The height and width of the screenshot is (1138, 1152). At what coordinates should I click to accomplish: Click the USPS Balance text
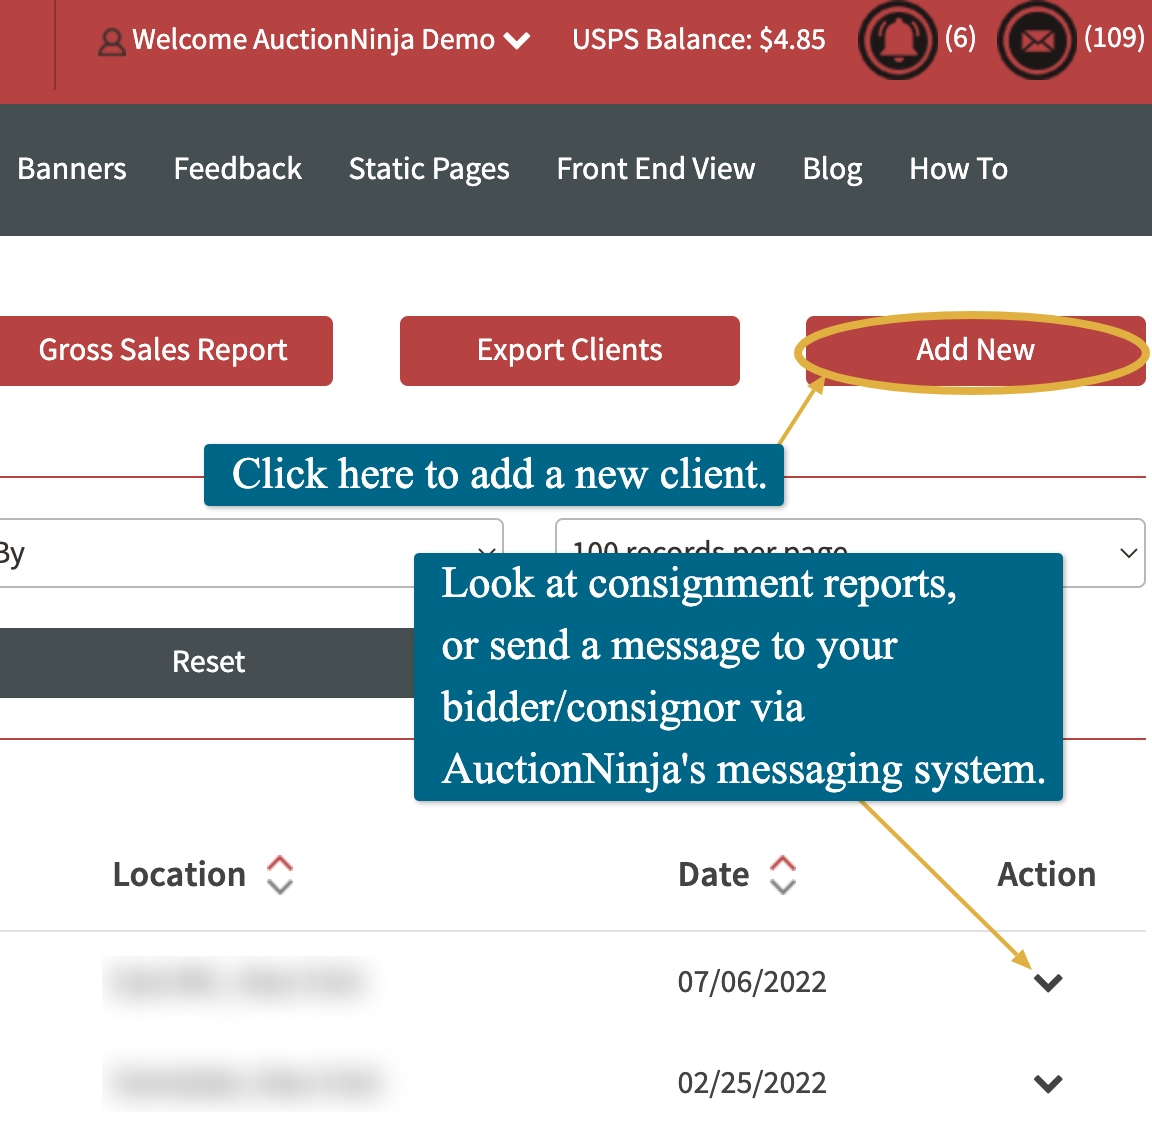pyautogui.click(x=699, y=40)
